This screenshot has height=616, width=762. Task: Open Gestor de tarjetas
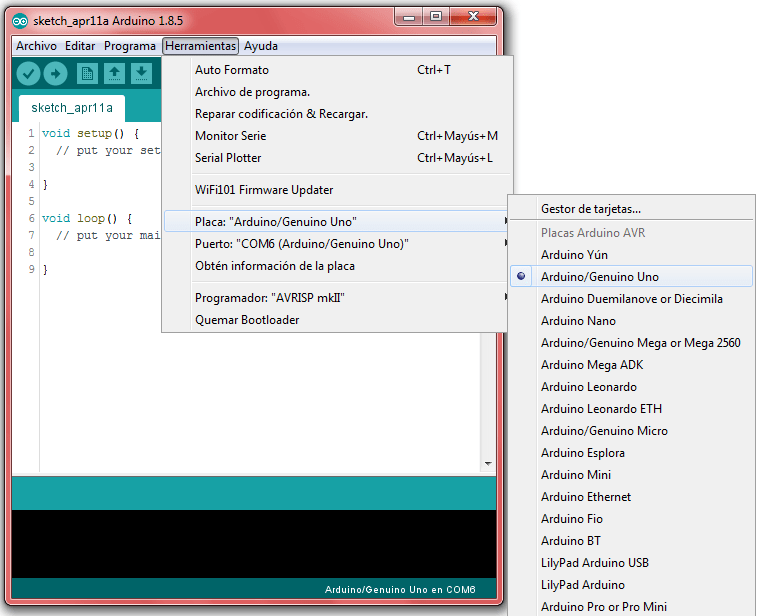point(590,209)
